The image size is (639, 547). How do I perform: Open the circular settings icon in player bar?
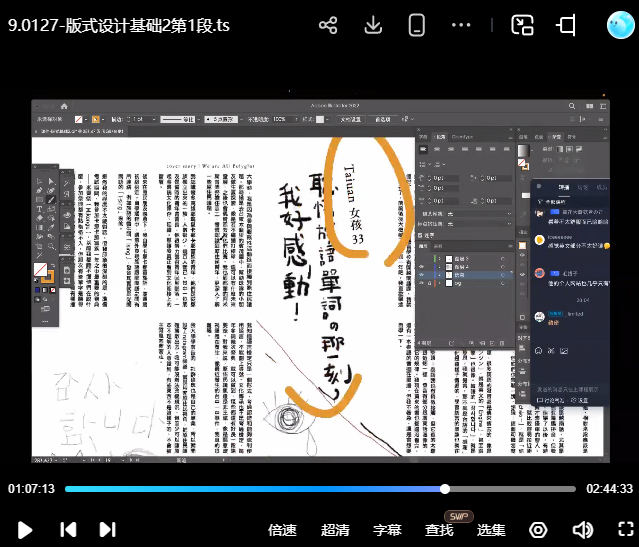pos(539,529)
